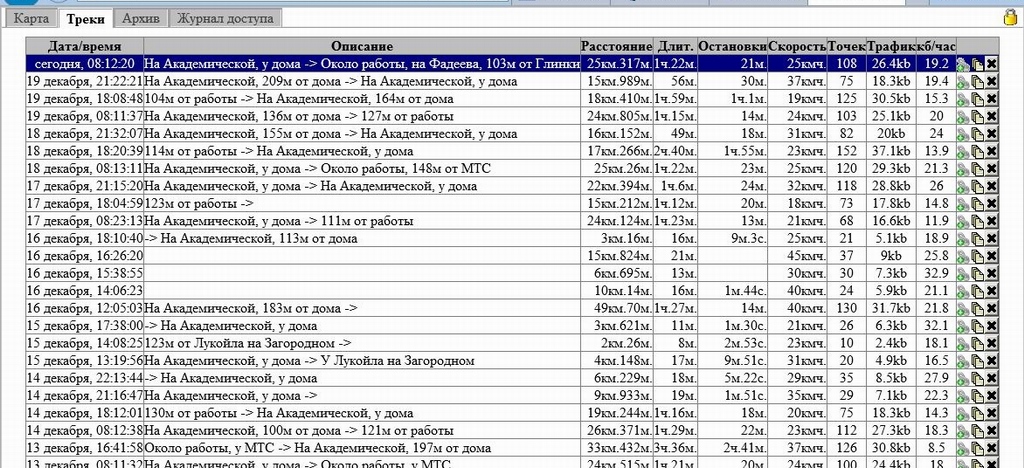Screen dimensions: 1024x468
Task: Copy the 18 декабря 08:13:11 track
Action: tap(977, 169)
